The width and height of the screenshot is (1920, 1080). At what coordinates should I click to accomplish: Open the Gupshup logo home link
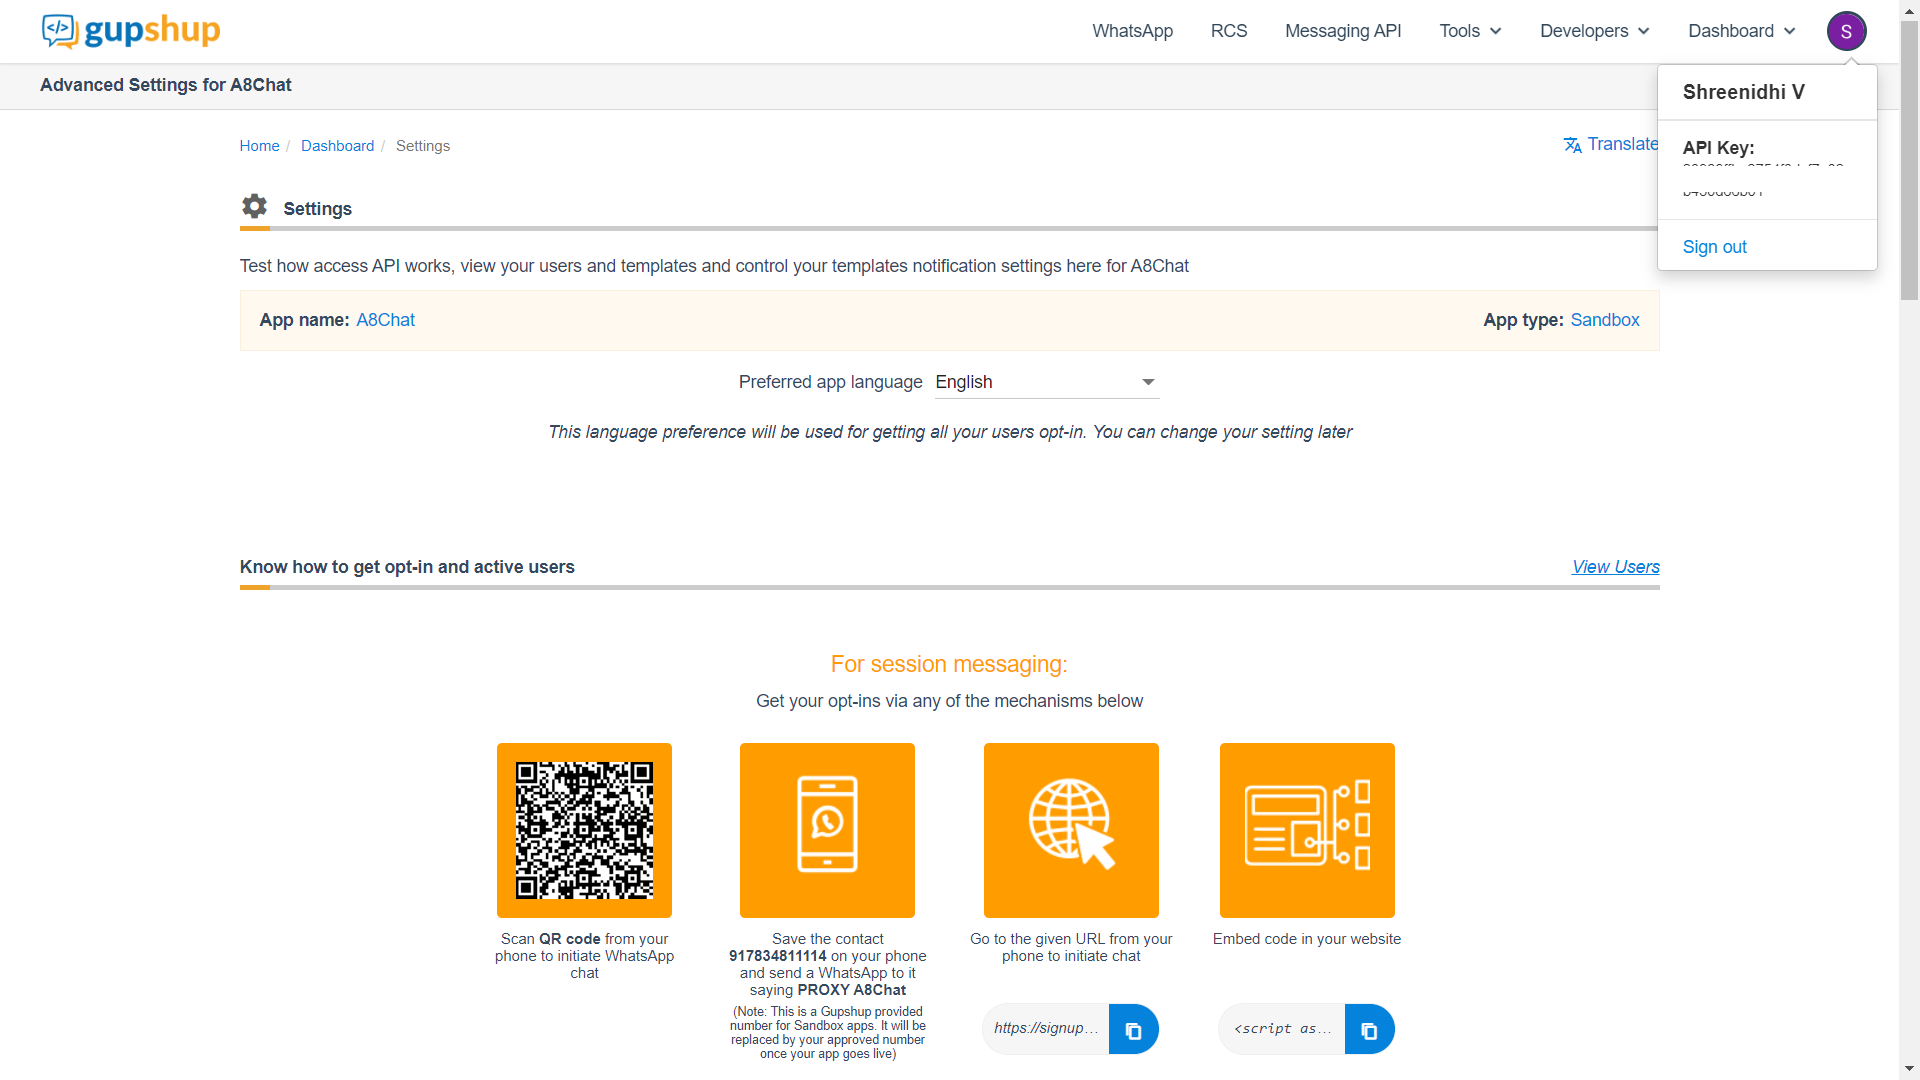point(130,31)
